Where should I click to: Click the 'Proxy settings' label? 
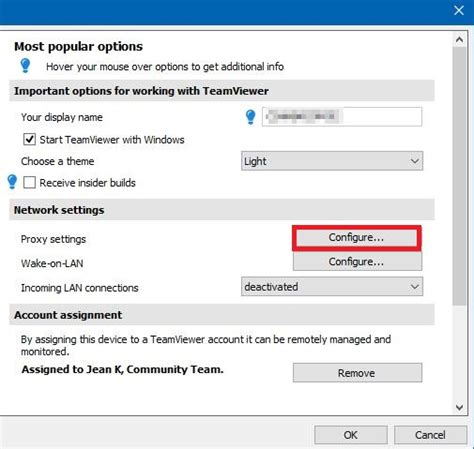click(x=53, y=239)
